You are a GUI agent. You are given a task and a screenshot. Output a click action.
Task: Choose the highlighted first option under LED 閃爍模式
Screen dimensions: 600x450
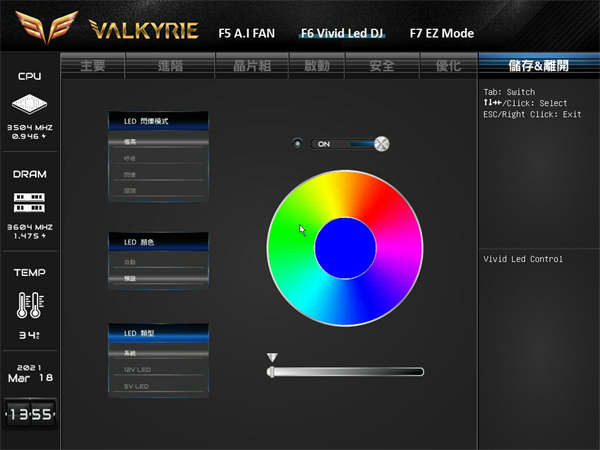click(x=158, y=142)
